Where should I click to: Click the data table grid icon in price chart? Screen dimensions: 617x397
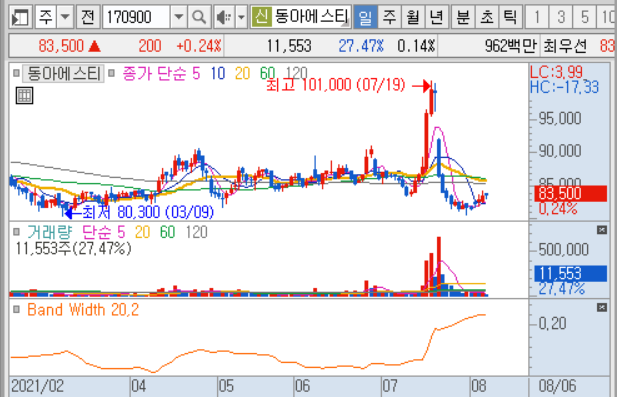pos(24,96)
